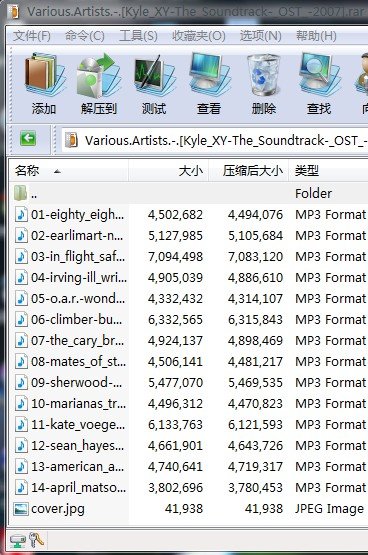Click the 添加 (Add) toolbar icon
Image resolution: width=368 pixels, height=555 pixels.
tap(45, 75)
